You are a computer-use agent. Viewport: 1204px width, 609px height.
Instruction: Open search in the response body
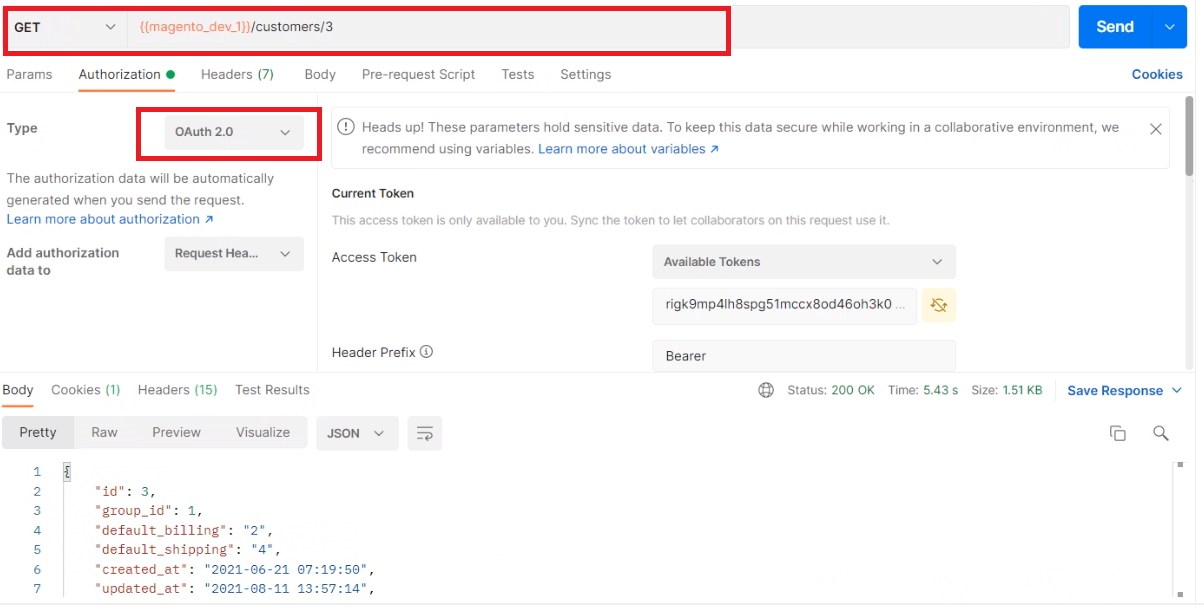point(1161,433)
